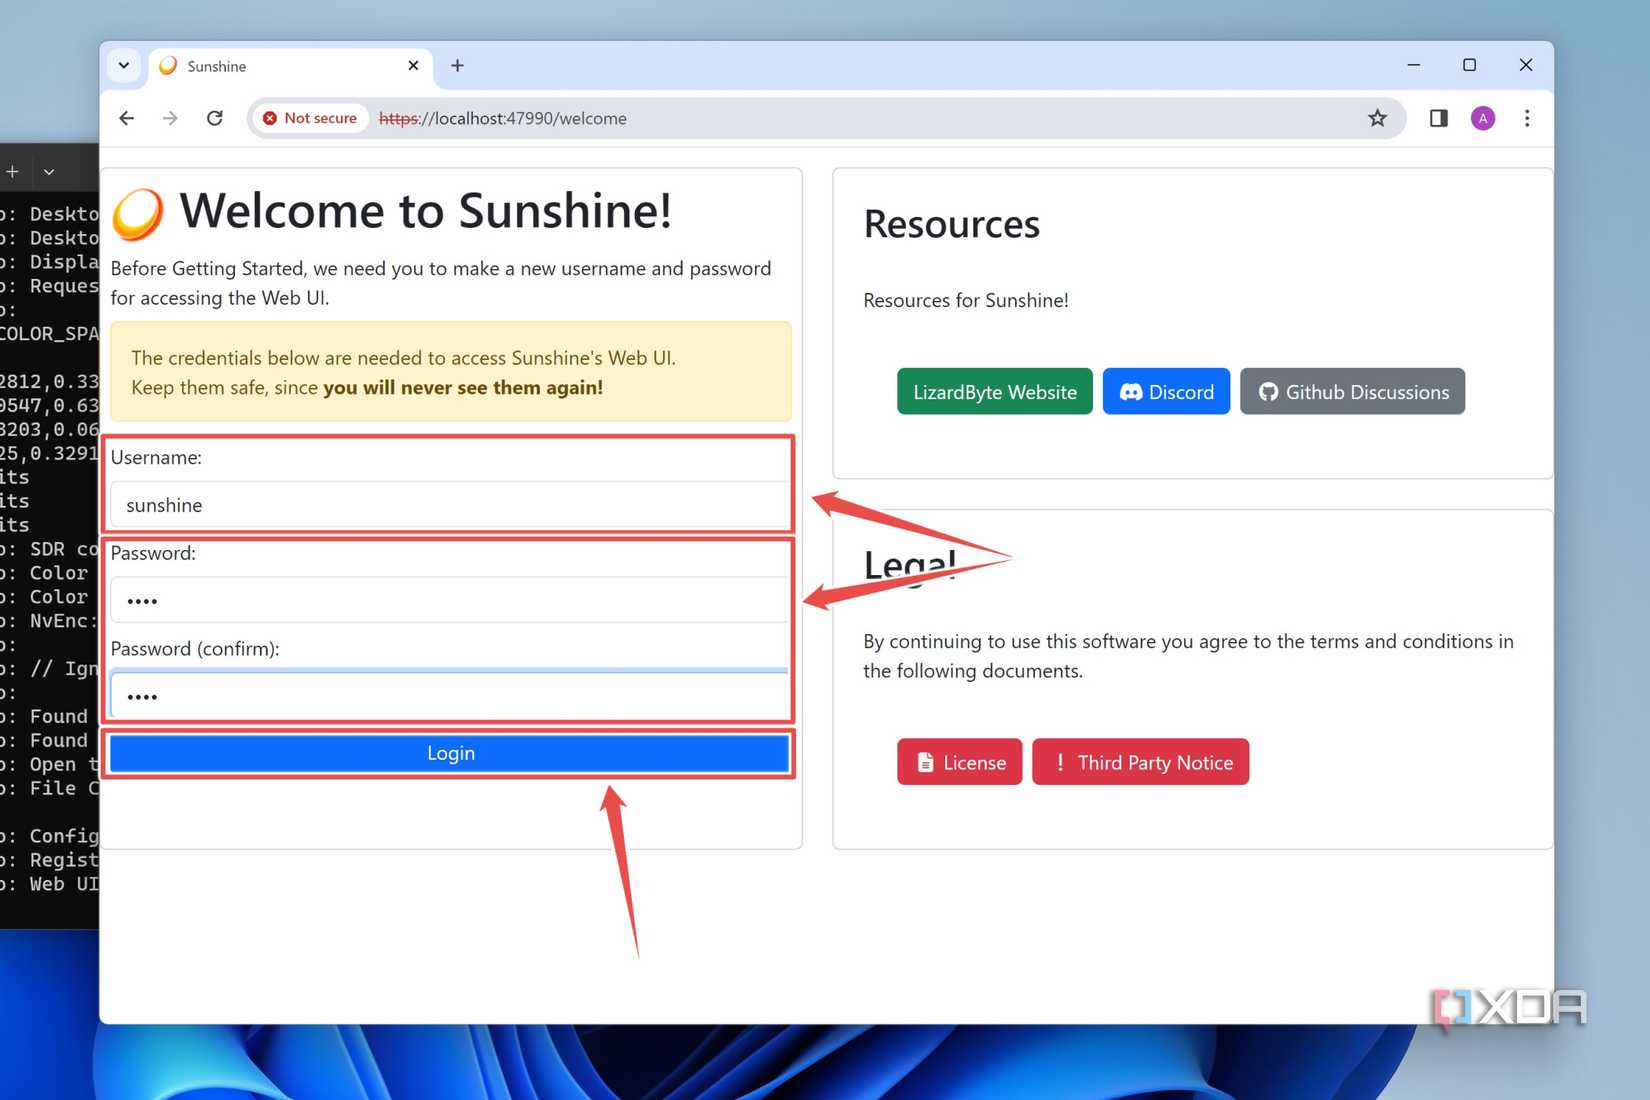
Task: View the License document
Action: (x=959, y=762)
